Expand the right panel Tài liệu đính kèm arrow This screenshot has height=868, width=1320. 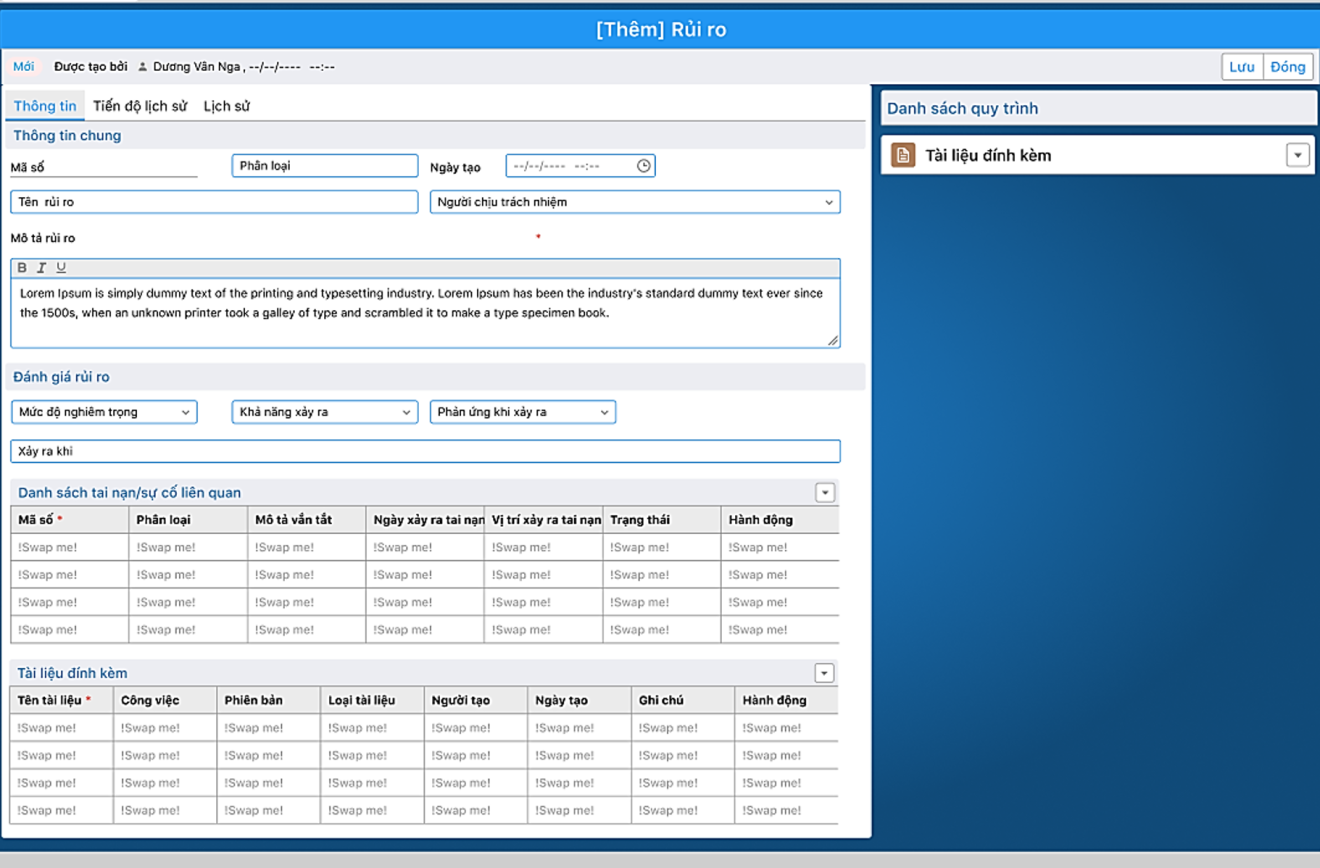pos(1297,155)
